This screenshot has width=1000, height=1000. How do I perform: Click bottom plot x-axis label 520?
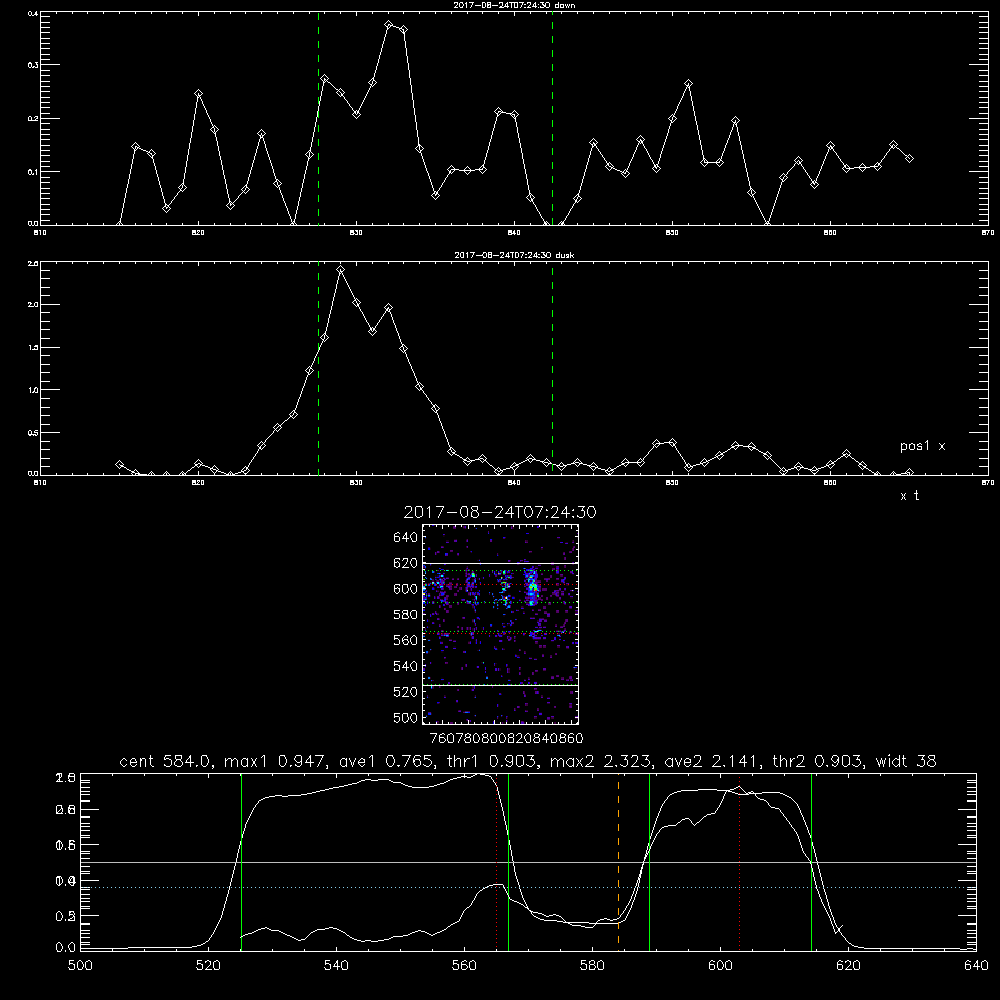(209, 966)
